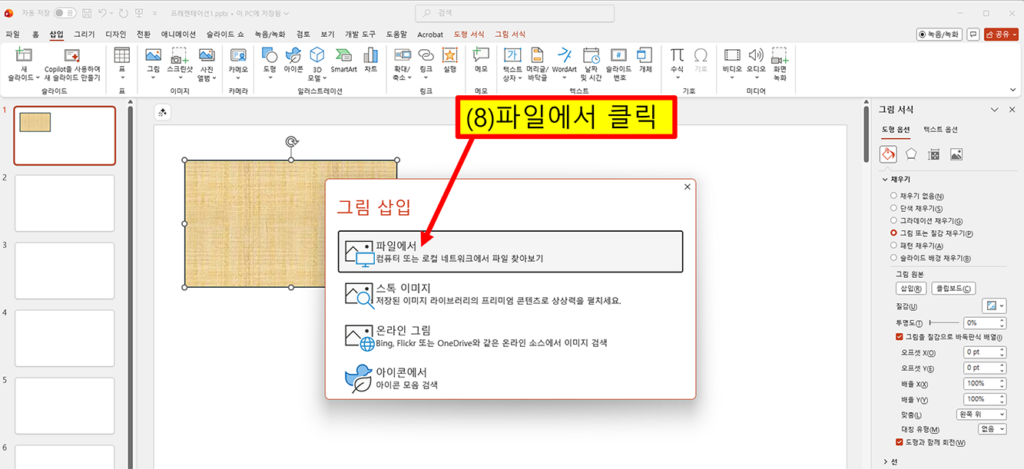Click the 개체 (Object) icon
This screenshot has width=1024, height=469.
[645, 55]
